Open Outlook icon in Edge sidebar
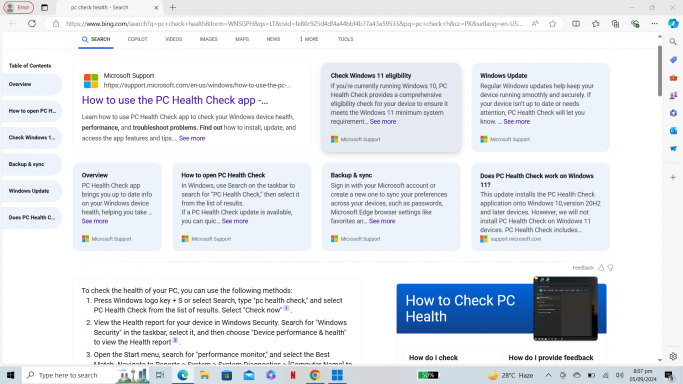 coord(673,131)
